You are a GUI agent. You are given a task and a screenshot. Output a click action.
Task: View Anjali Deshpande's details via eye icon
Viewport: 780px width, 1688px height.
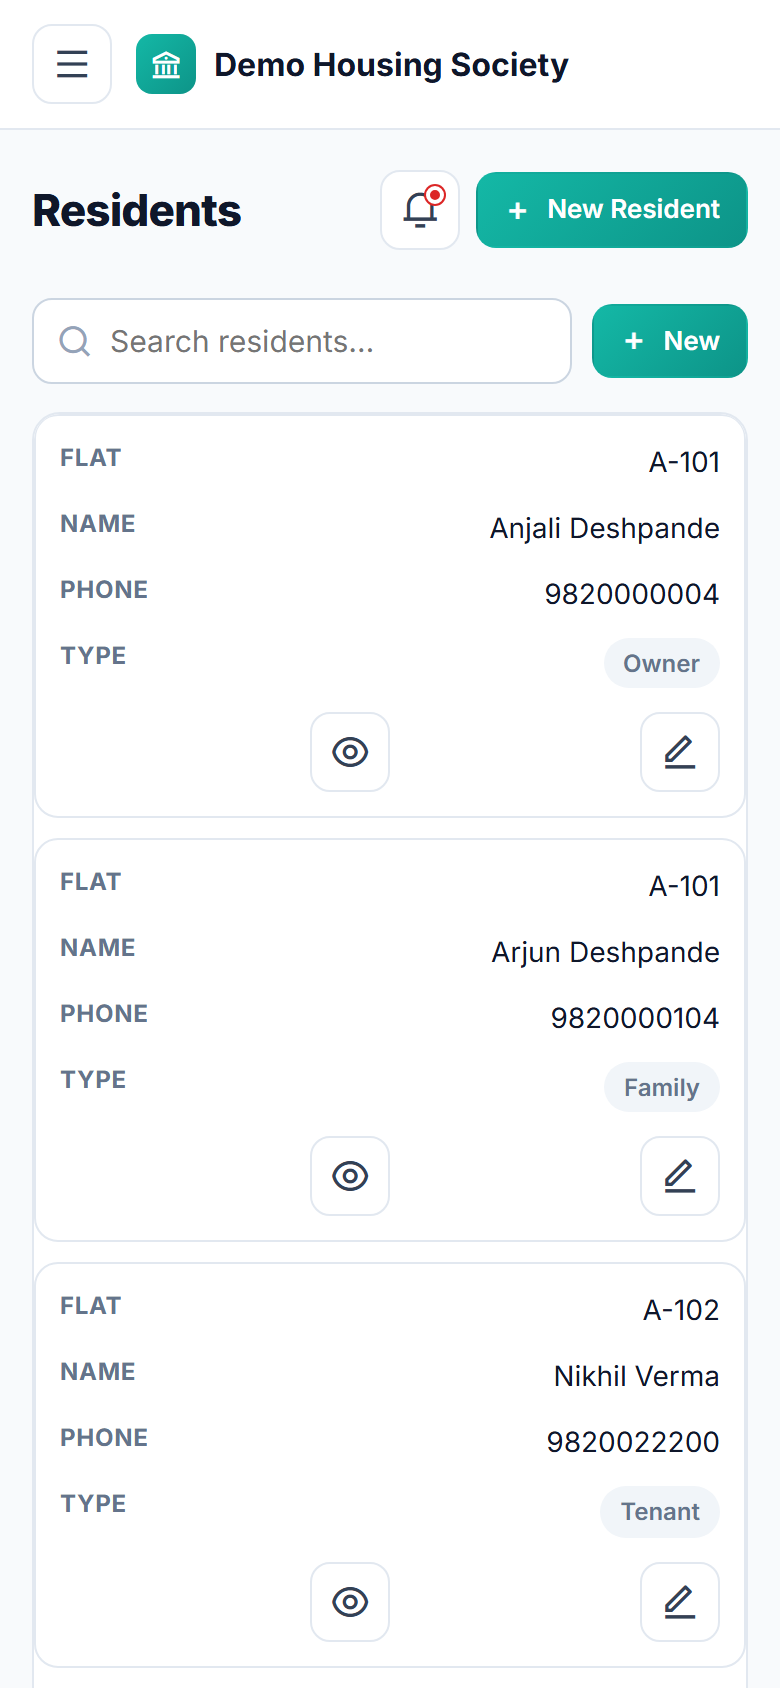pyautogui.click(x=350, y=752)
